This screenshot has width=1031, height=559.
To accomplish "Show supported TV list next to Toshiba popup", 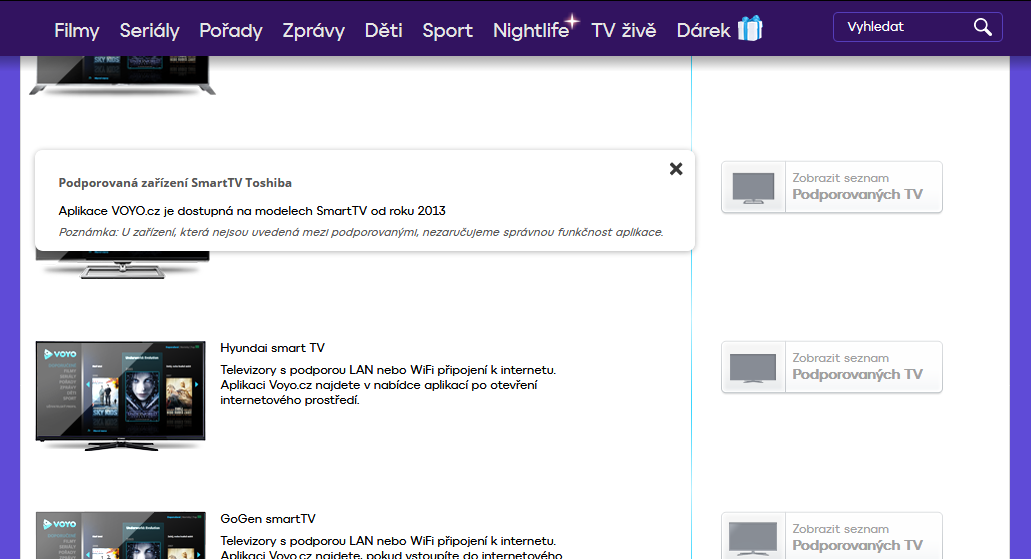I will 832,187.
